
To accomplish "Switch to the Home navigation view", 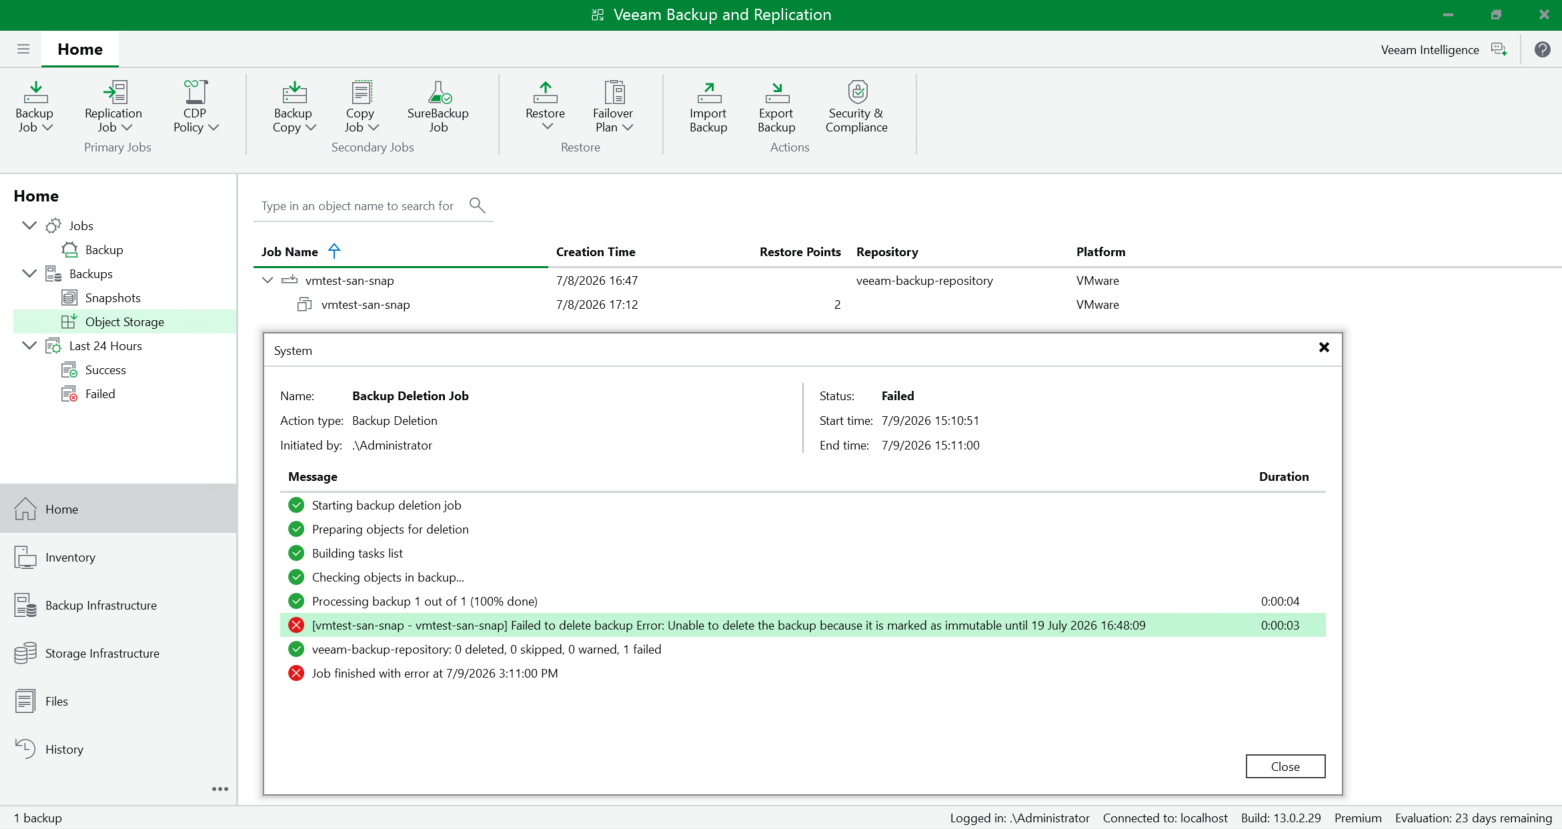I will pos(118,509).
